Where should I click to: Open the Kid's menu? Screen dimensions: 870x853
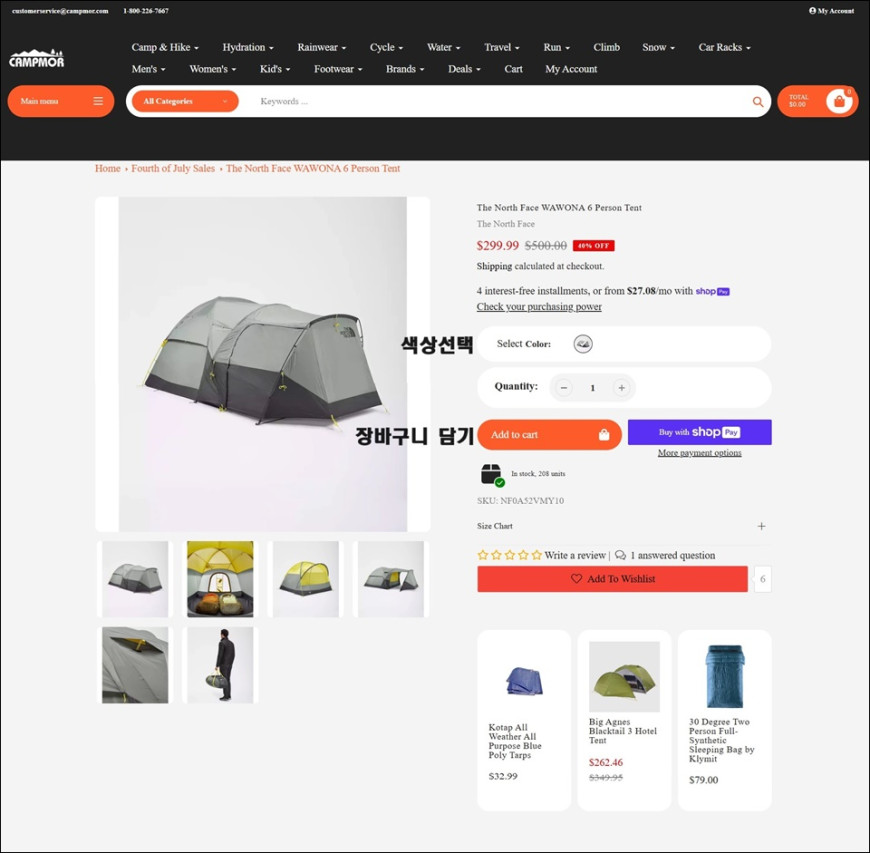pyautogui.click(x=275, y=69)
